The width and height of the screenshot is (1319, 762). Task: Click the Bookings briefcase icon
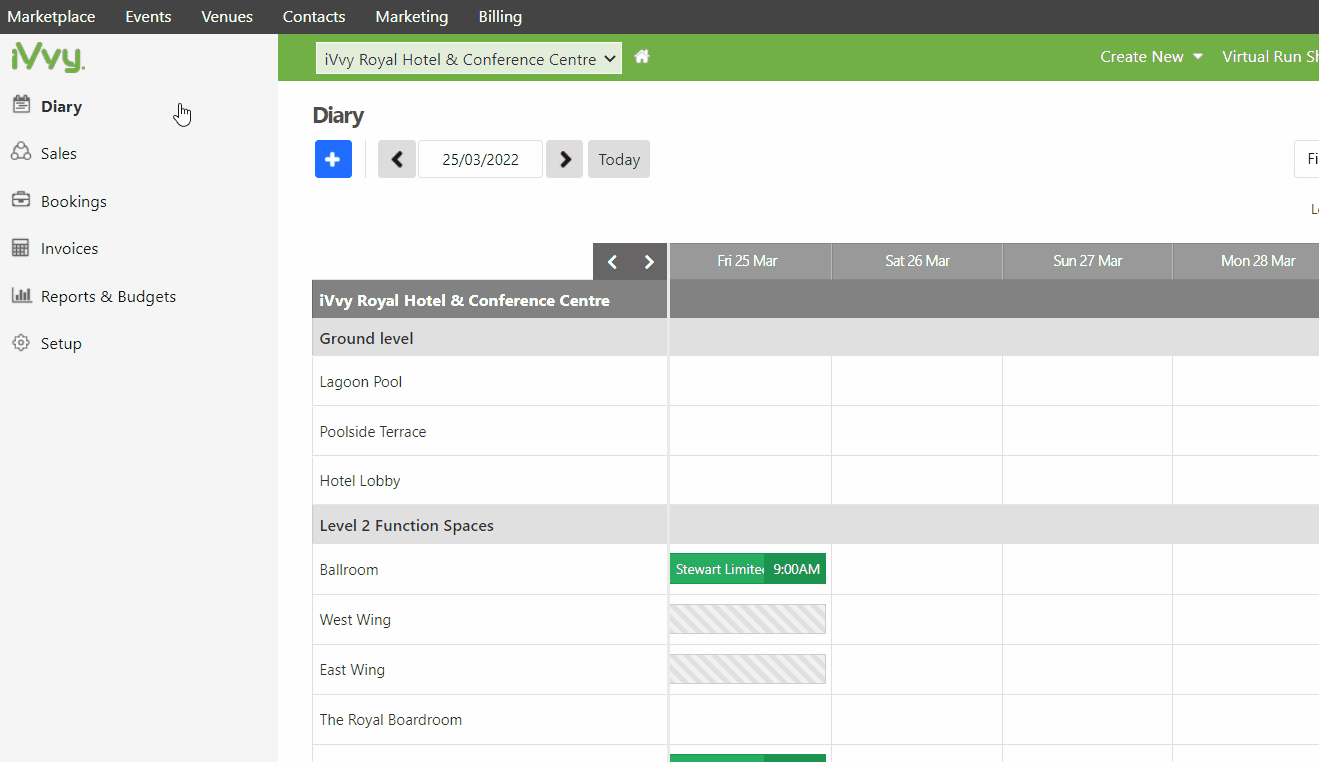(21, 200)
